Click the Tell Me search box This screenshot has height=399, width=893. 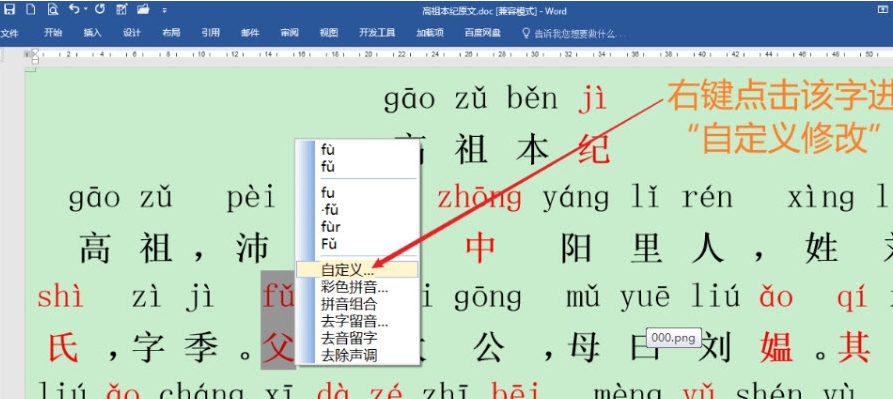[x=575, y=34]
